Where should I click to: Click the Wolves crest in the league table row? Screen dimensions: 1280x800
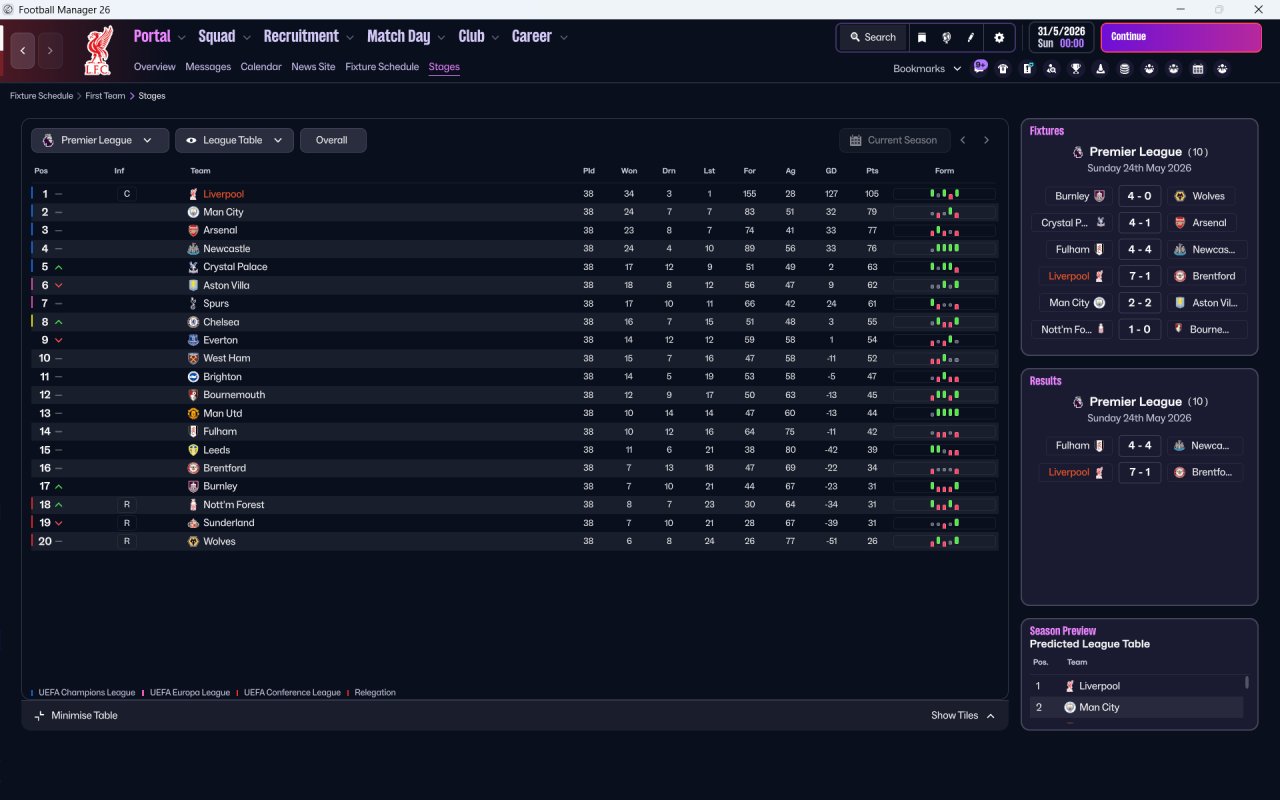click(193, 541)
